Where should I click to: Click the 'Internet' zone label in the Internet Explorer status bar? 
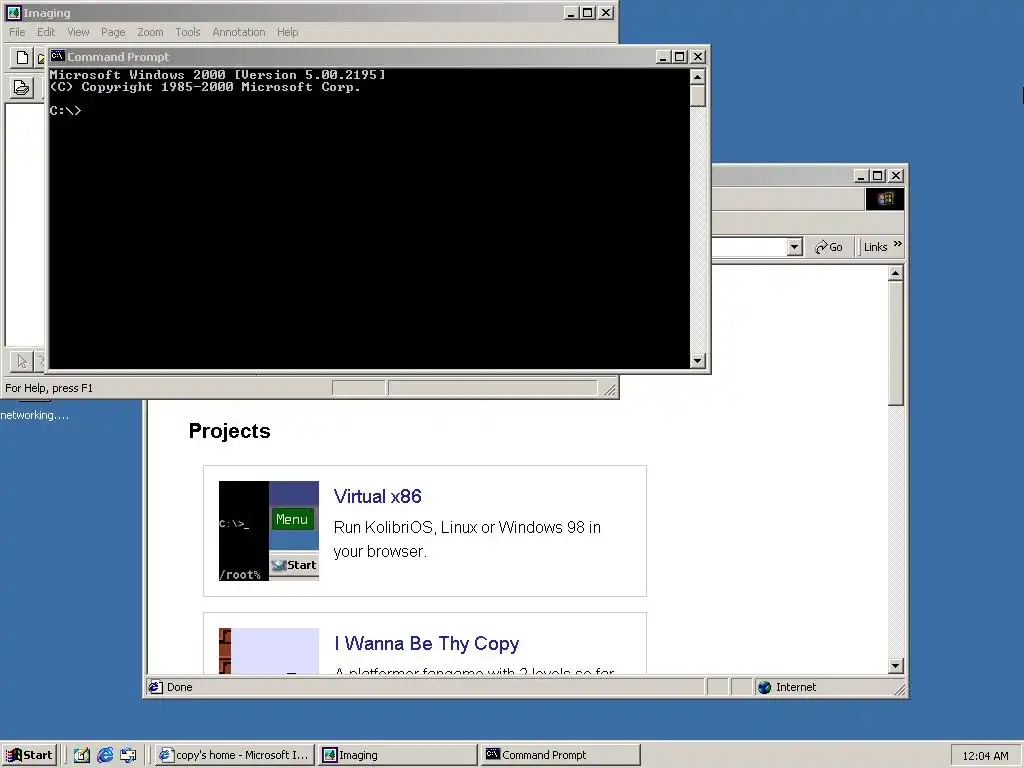(x=795, y=687)
